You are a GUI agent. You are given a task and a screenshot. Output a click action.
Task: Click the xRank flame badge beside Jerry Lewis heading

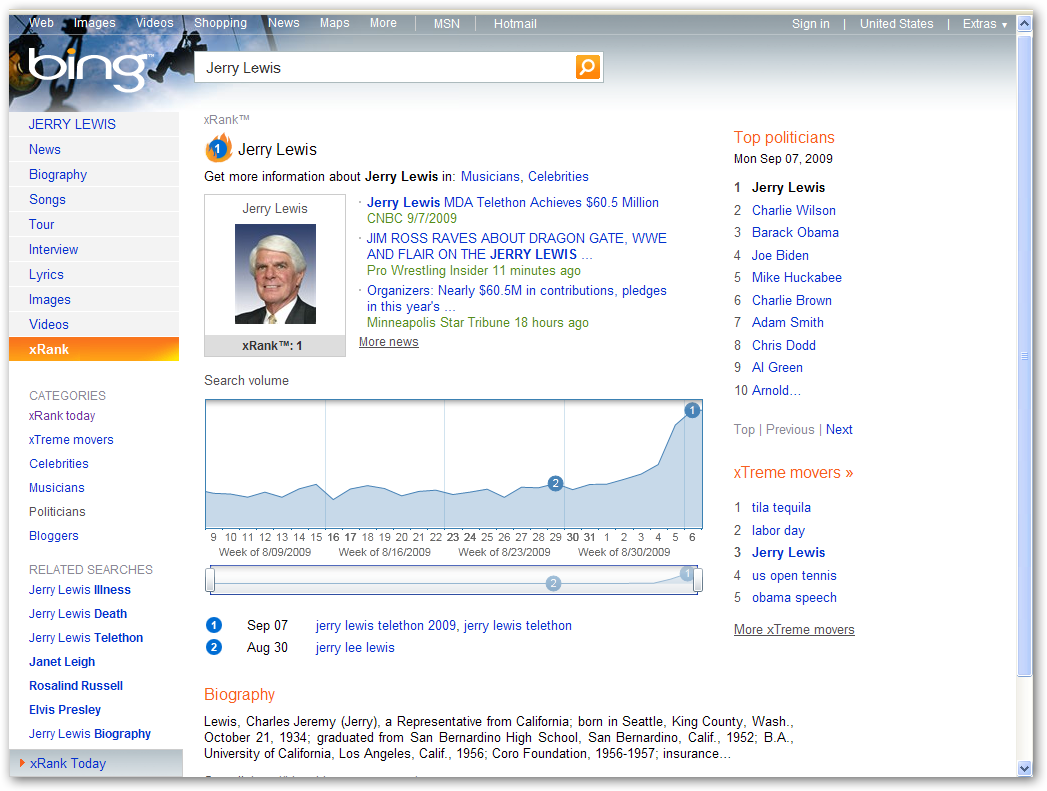tap(218, 148)
